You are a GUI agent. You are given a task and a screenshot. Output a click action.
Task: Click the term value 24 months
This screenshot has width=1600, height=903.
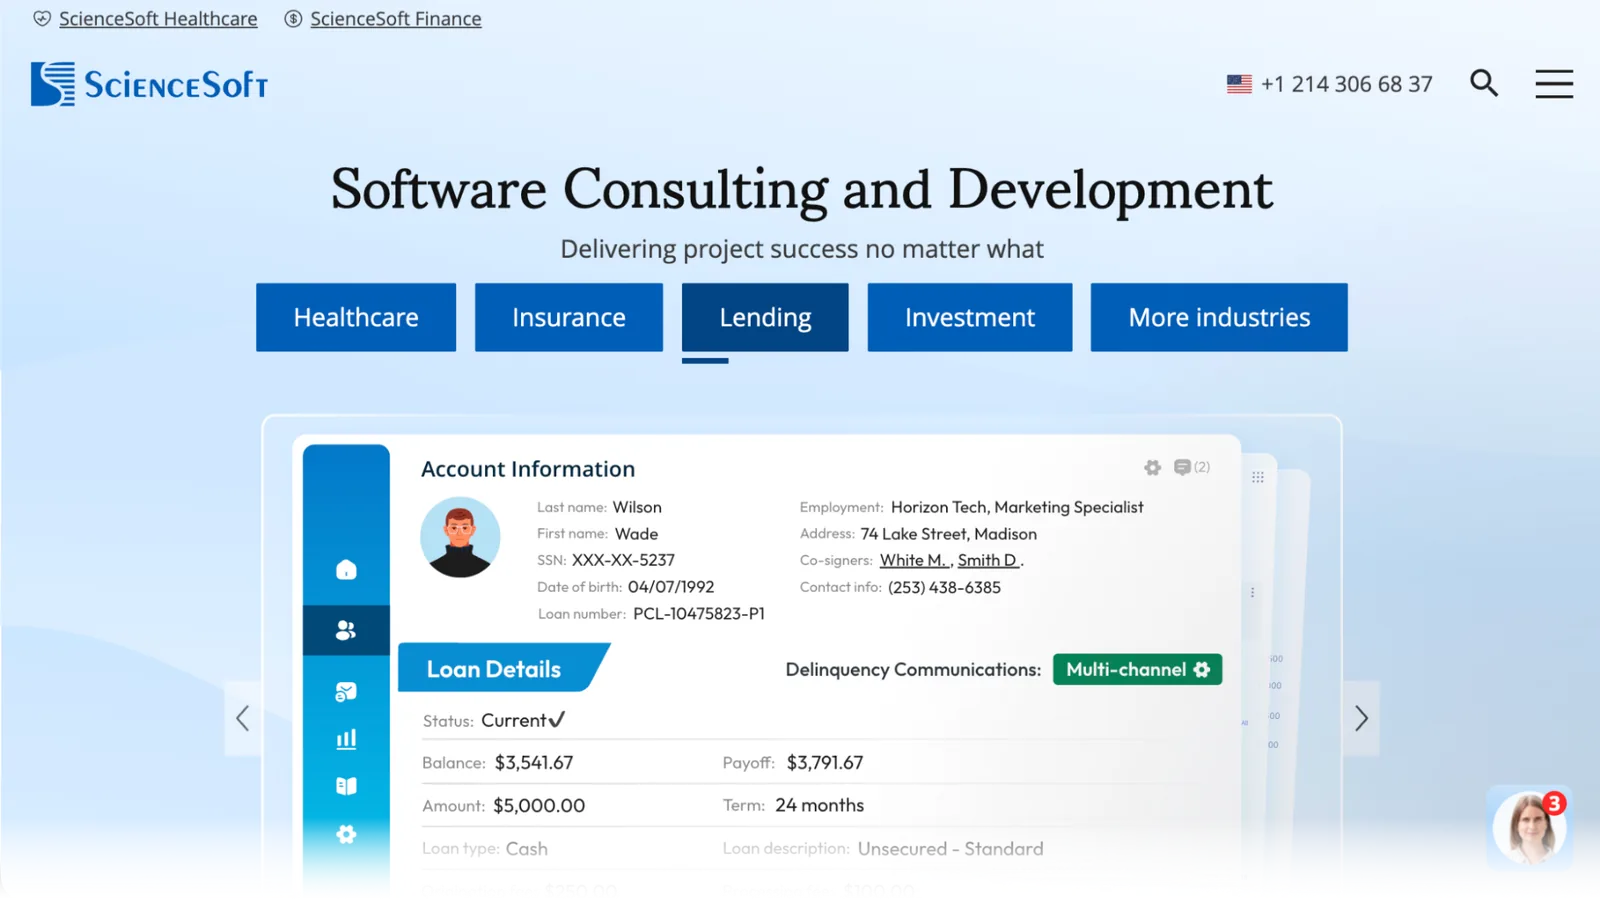tap(820, 805)
